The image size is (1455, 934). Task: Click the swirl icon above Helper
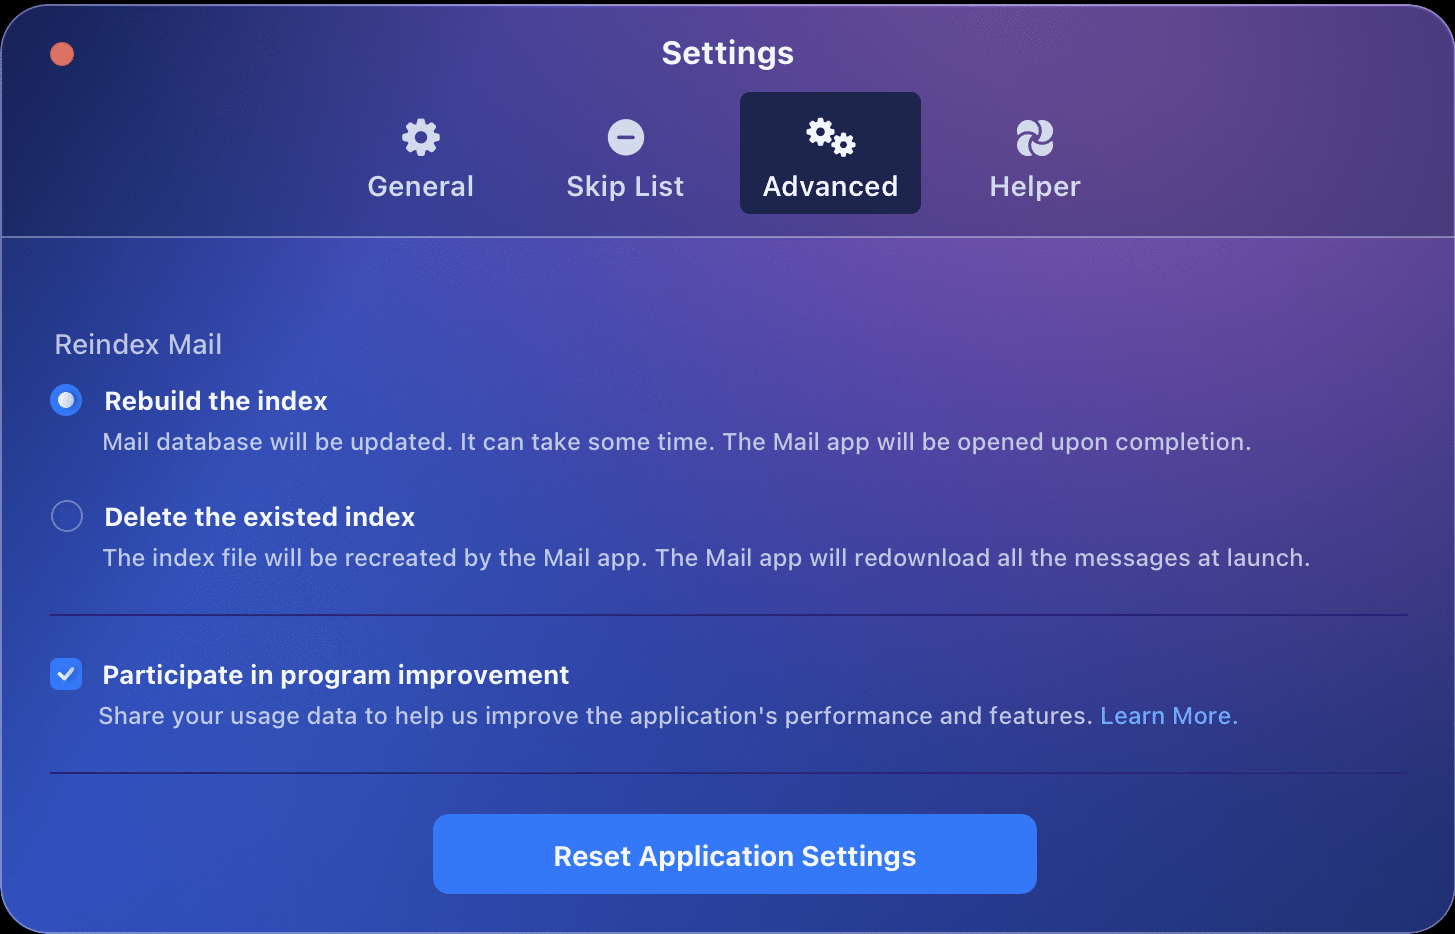1034,137
